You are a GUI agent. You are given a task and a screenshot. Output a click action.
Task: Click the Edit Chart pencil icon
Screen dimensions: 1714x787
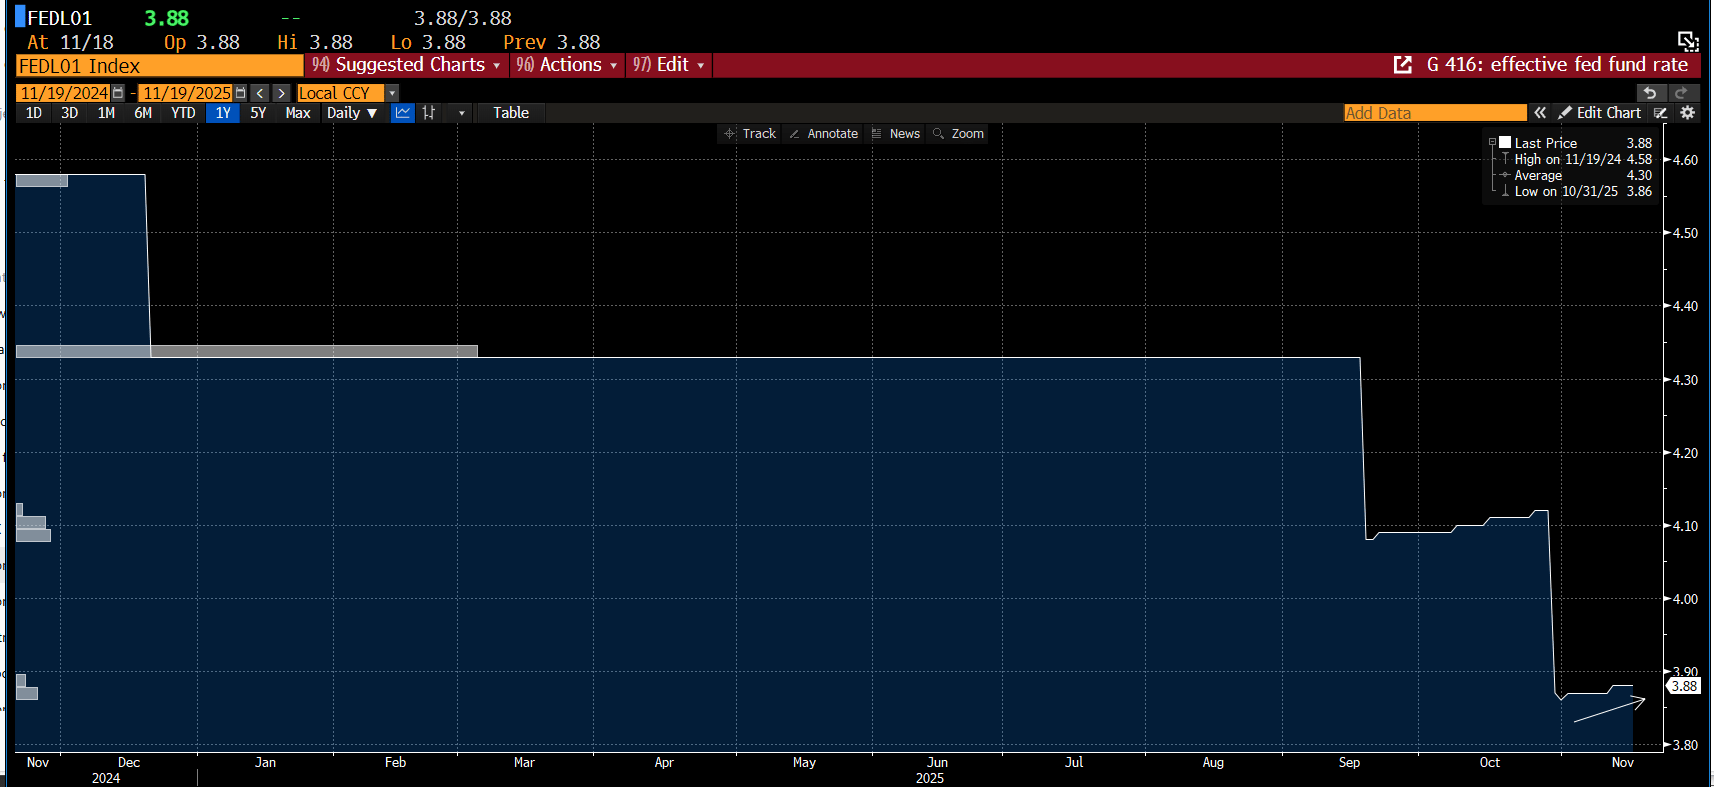click(x=1565, y=113)
